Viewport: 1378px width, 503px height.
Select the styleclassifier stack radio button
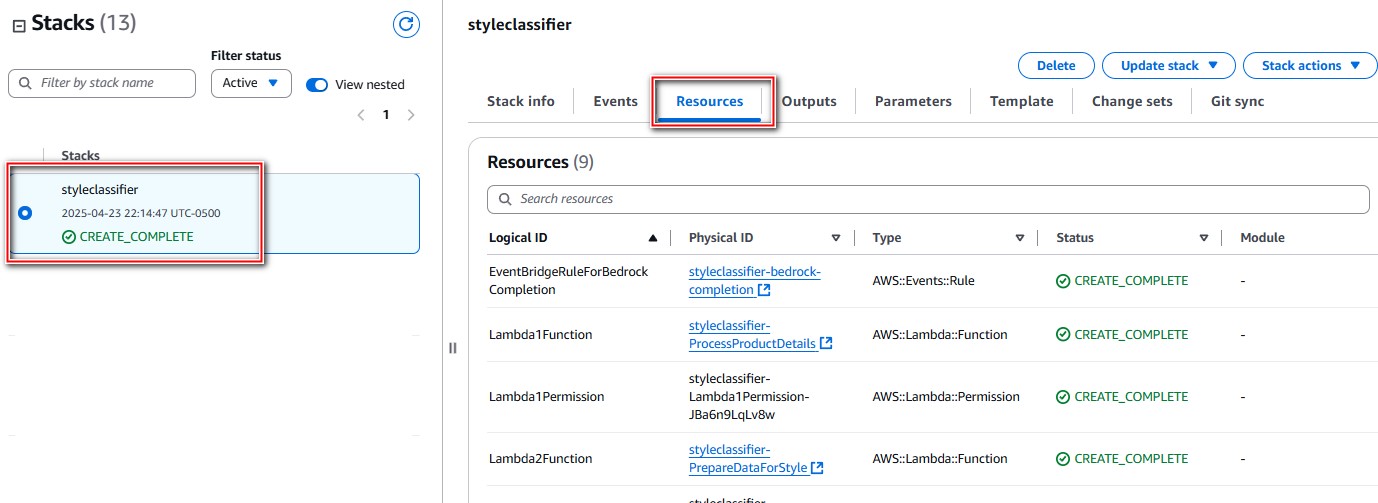tap(25, 213)
